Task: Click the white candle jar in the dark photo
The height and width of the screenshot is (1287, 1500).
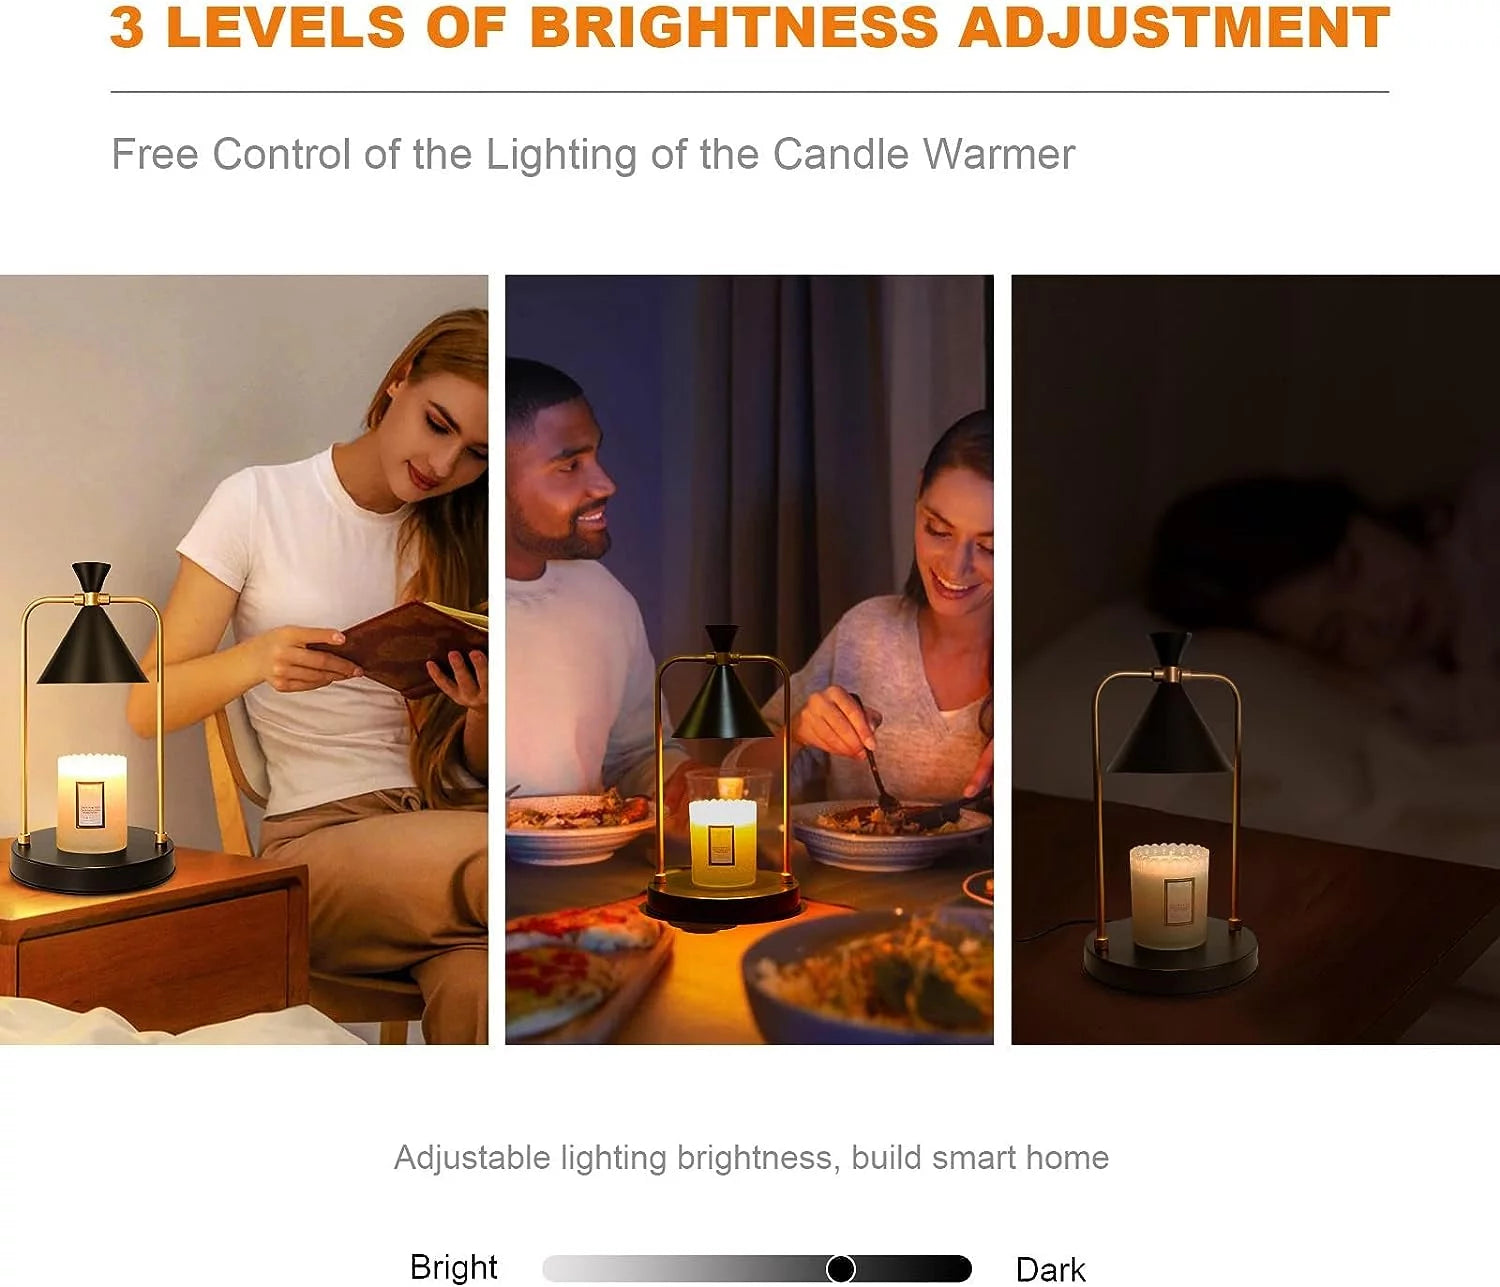Action: 1169,896
